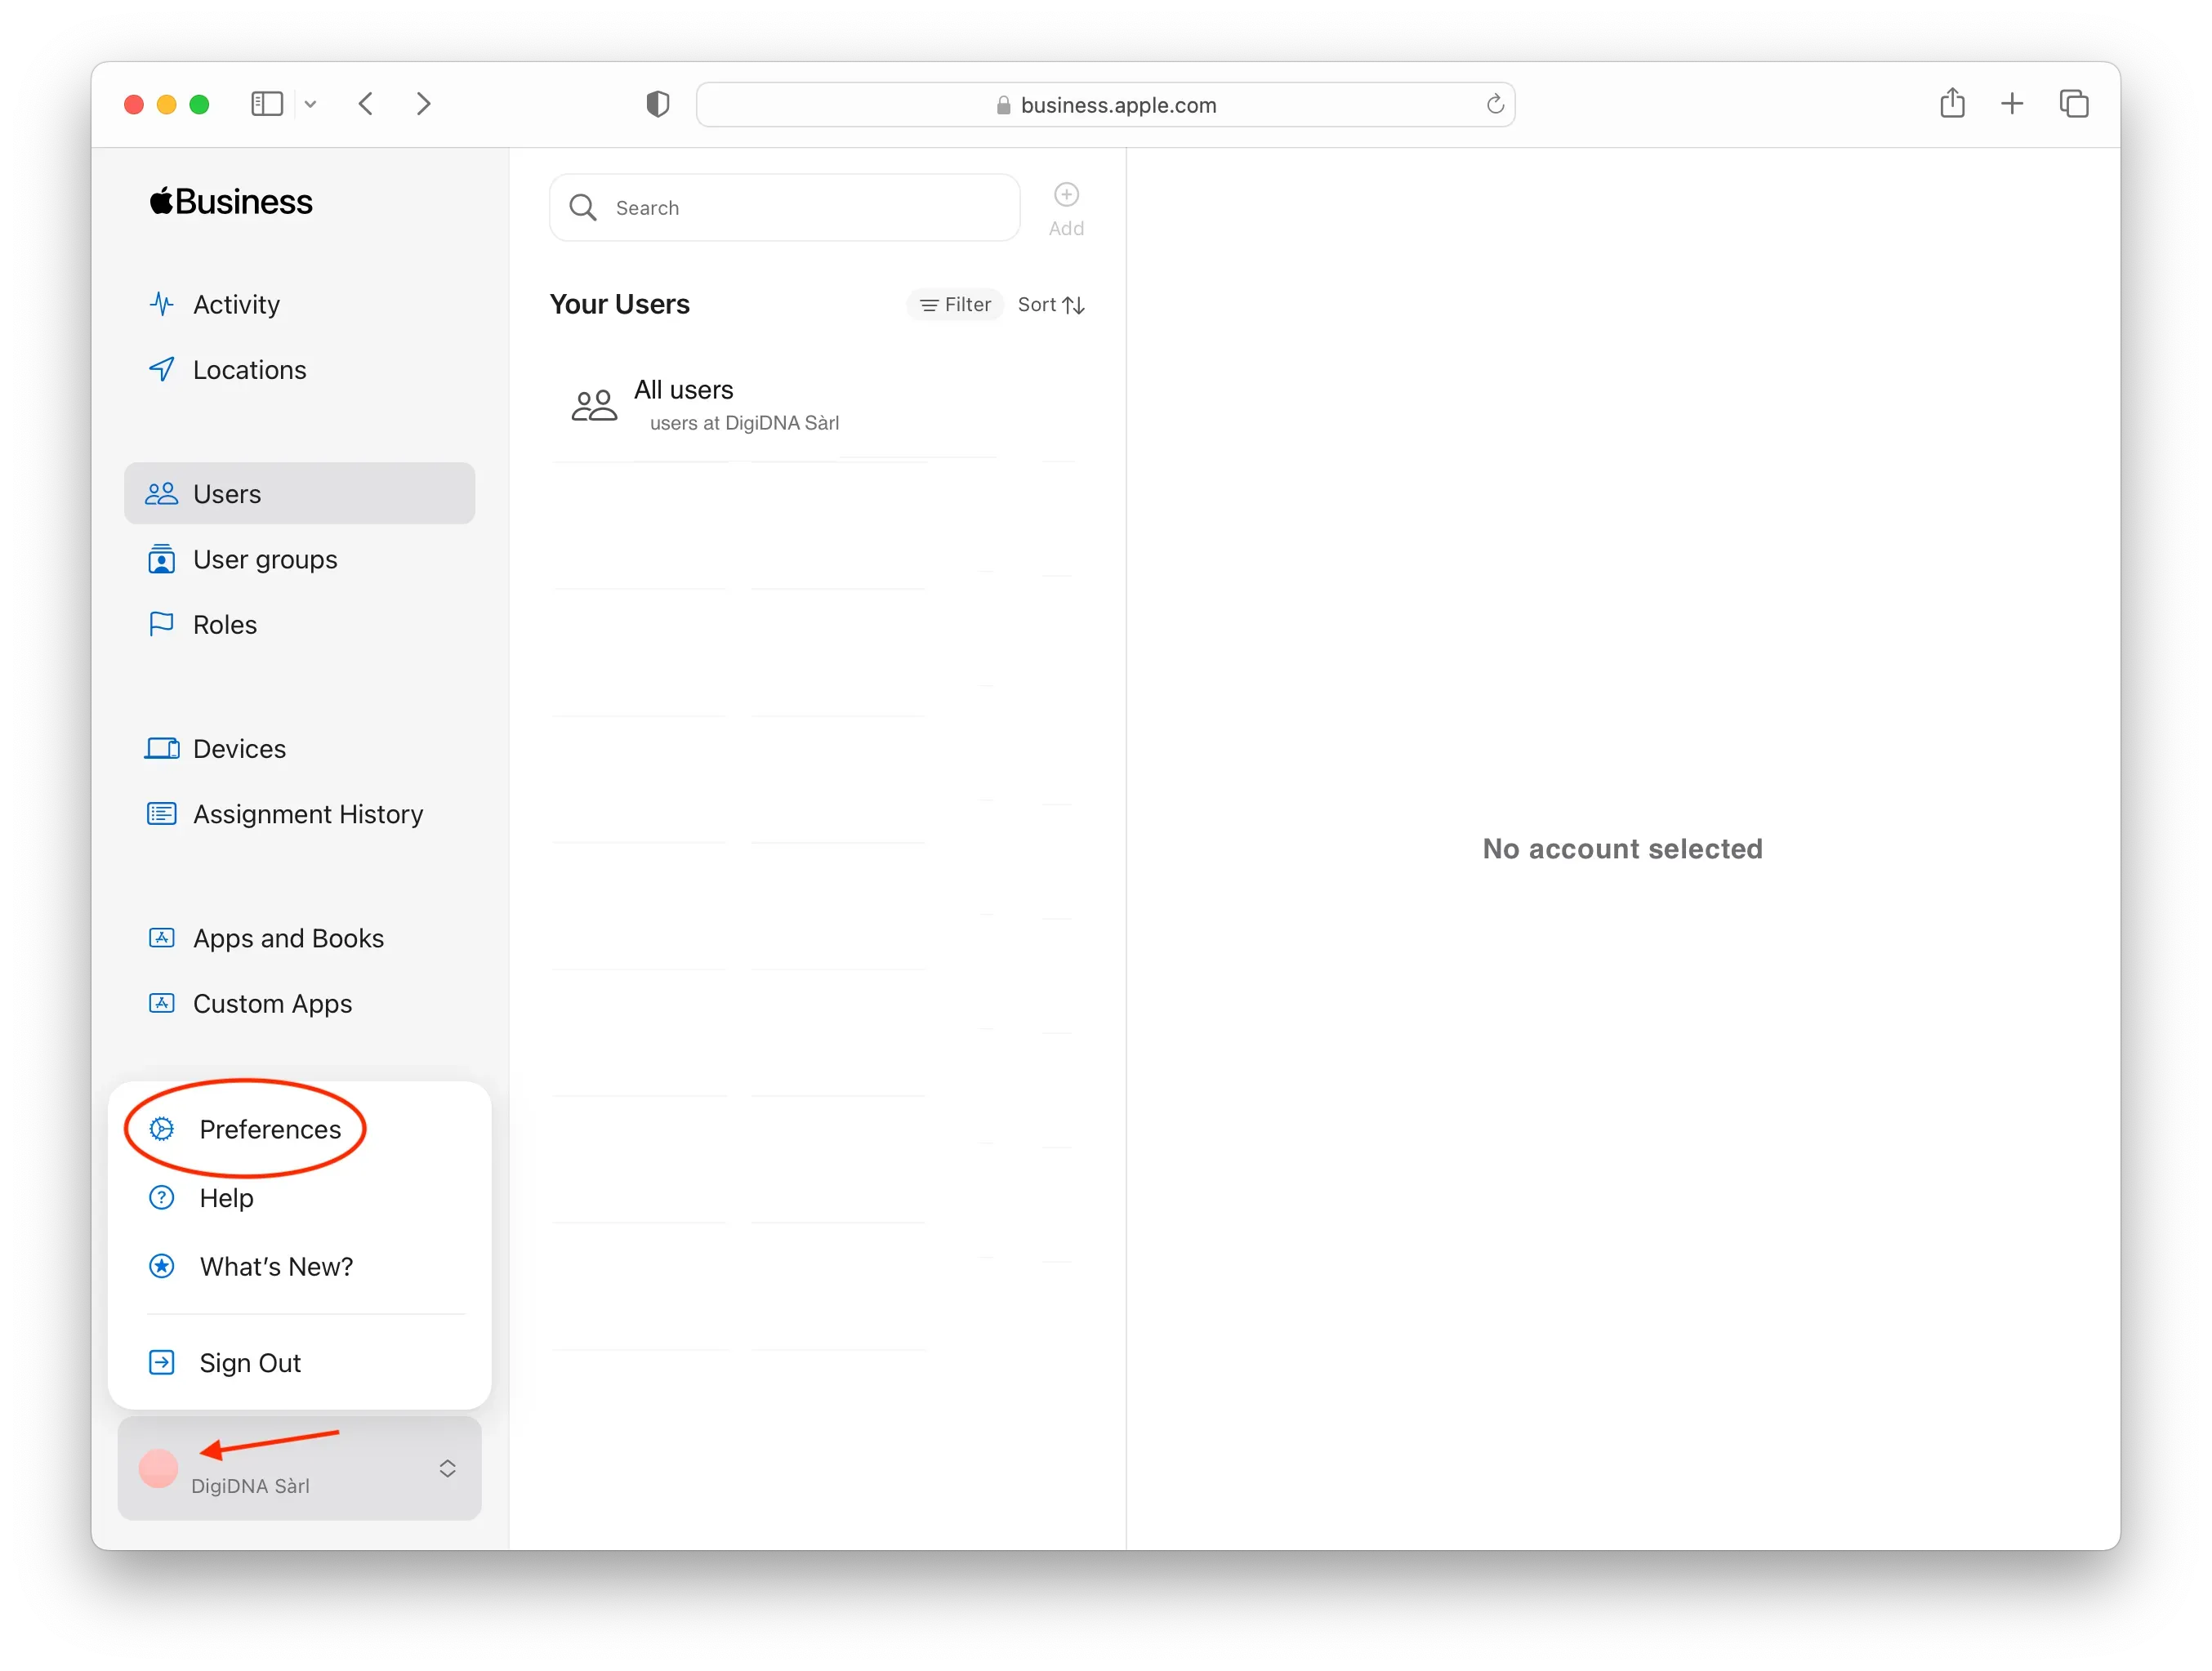Open the Devices section
Screen dimensions: 2212x1671
click(x=238, y=748)
